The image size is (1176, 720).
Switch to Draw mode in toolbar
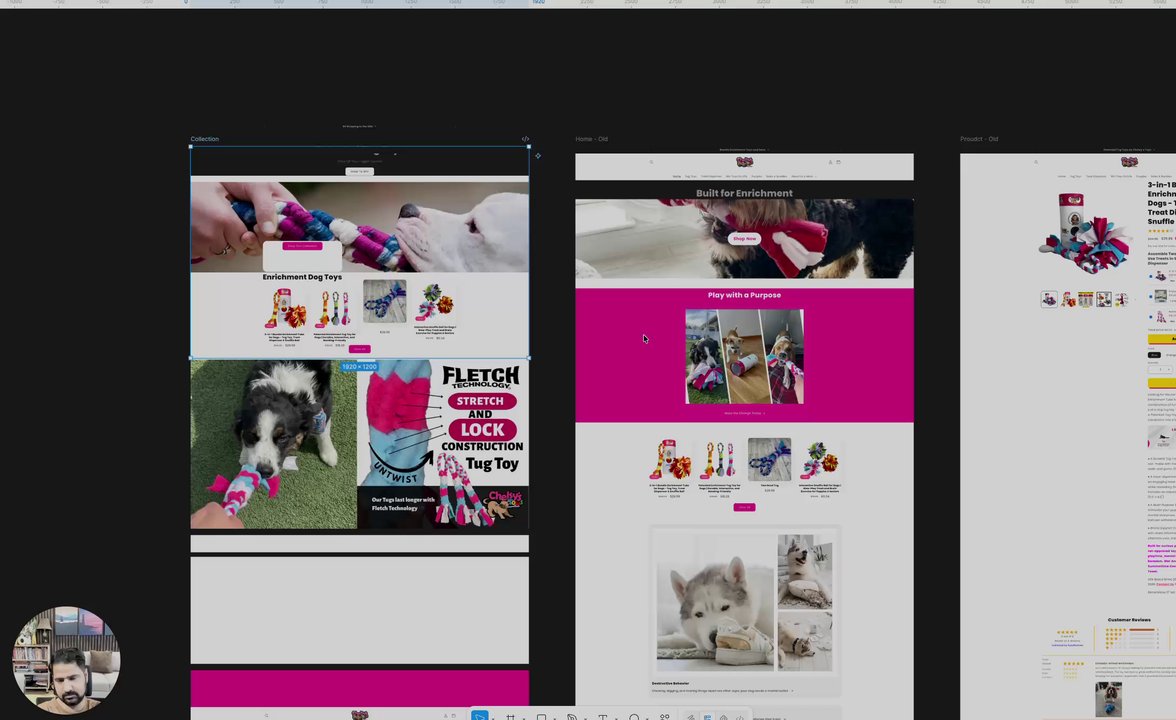pyautogui.click(x=691, y=718)
